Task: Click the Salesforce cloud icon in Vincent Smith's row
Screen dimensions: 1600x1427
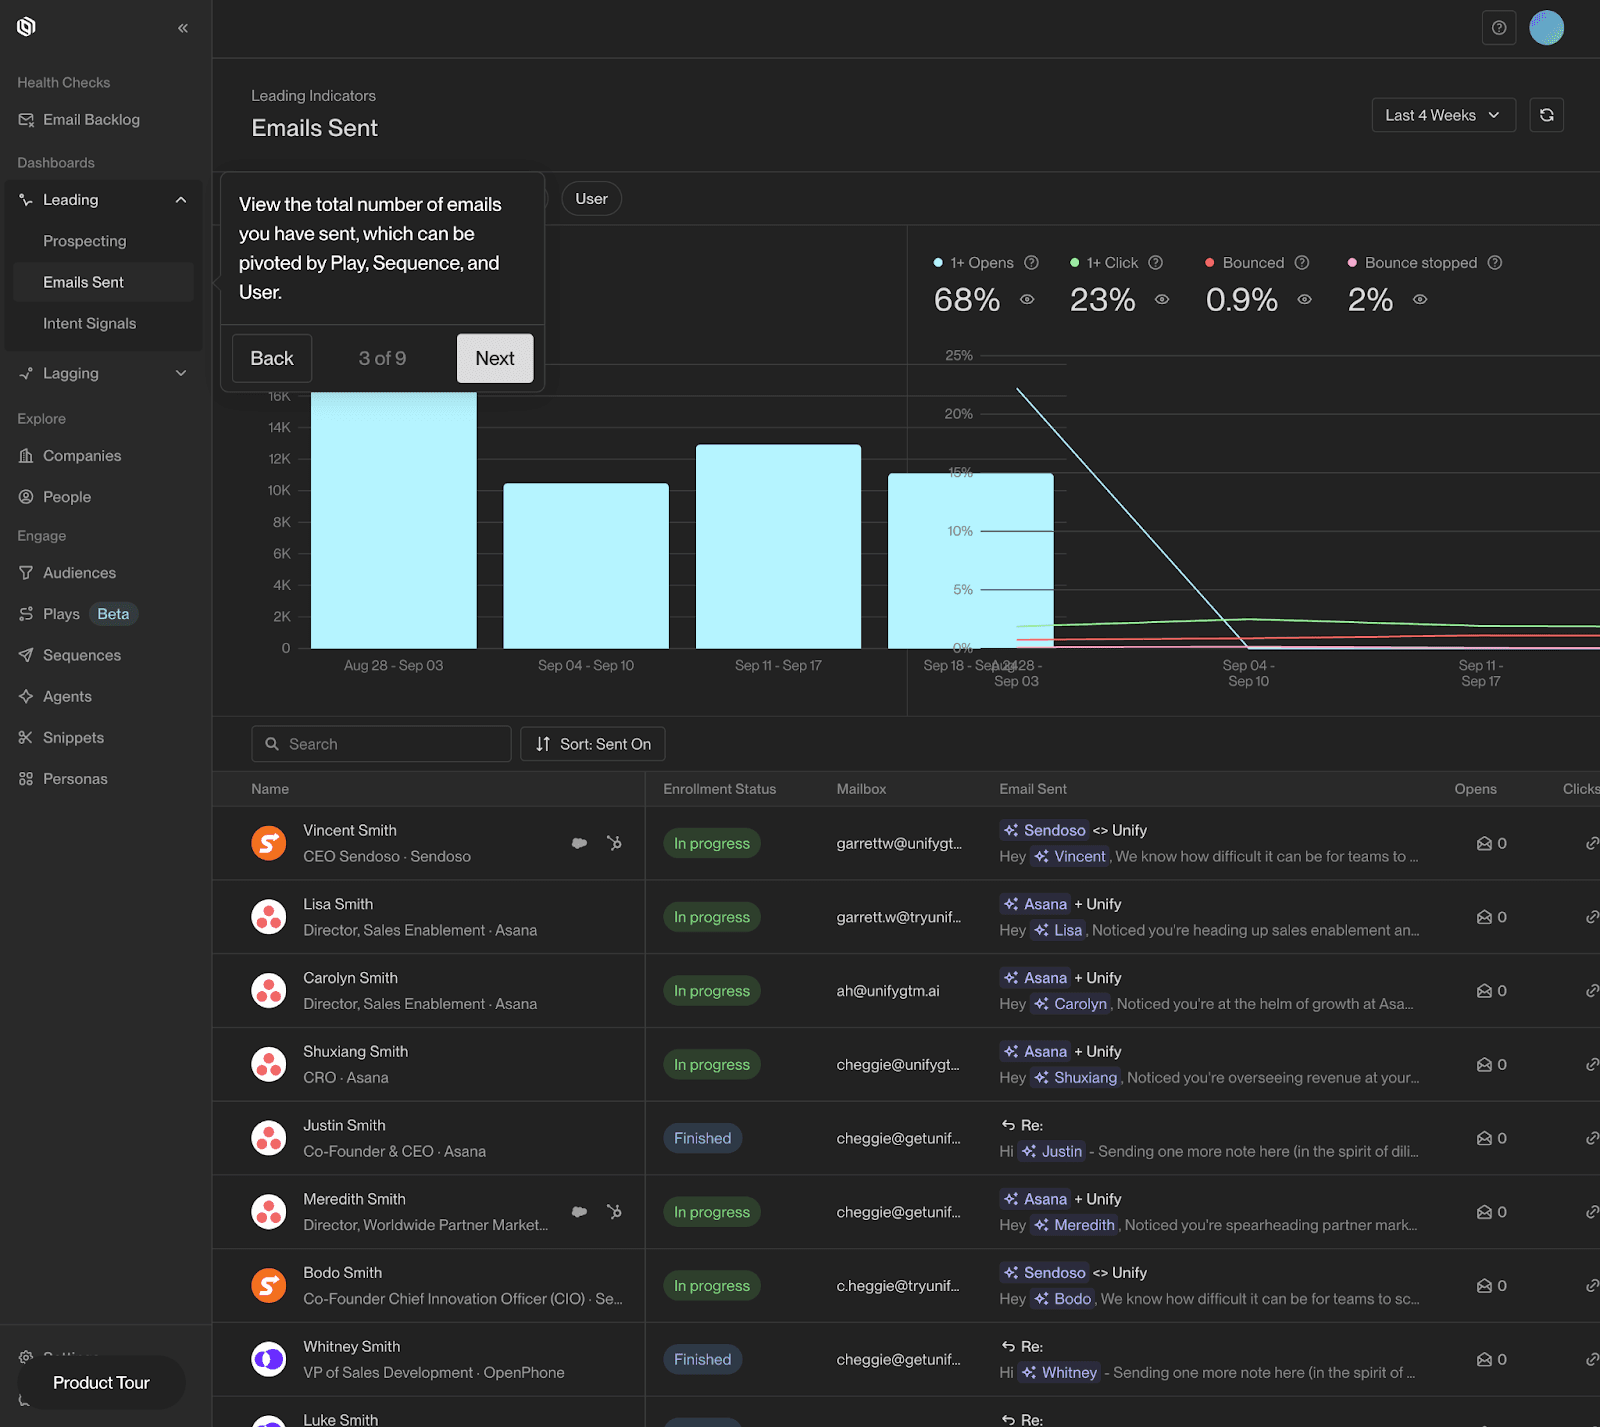Action: (579, 843)
